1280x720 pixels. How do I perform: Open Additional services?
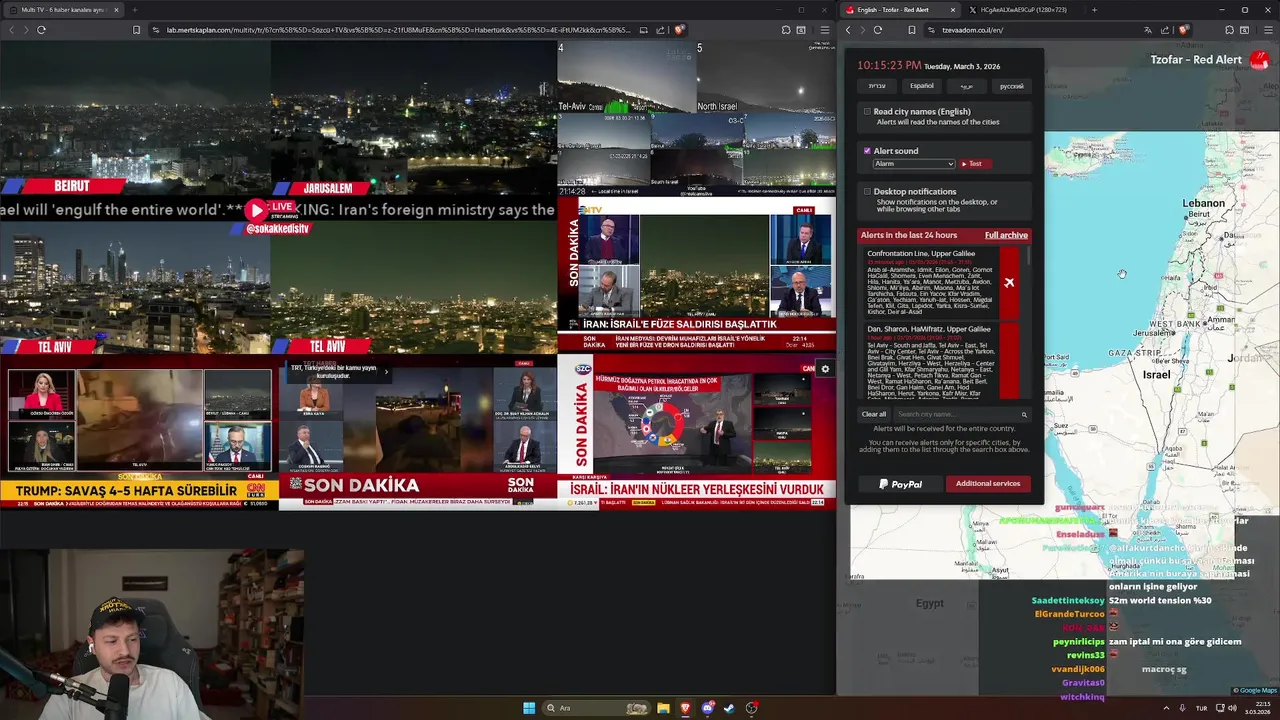988,484
